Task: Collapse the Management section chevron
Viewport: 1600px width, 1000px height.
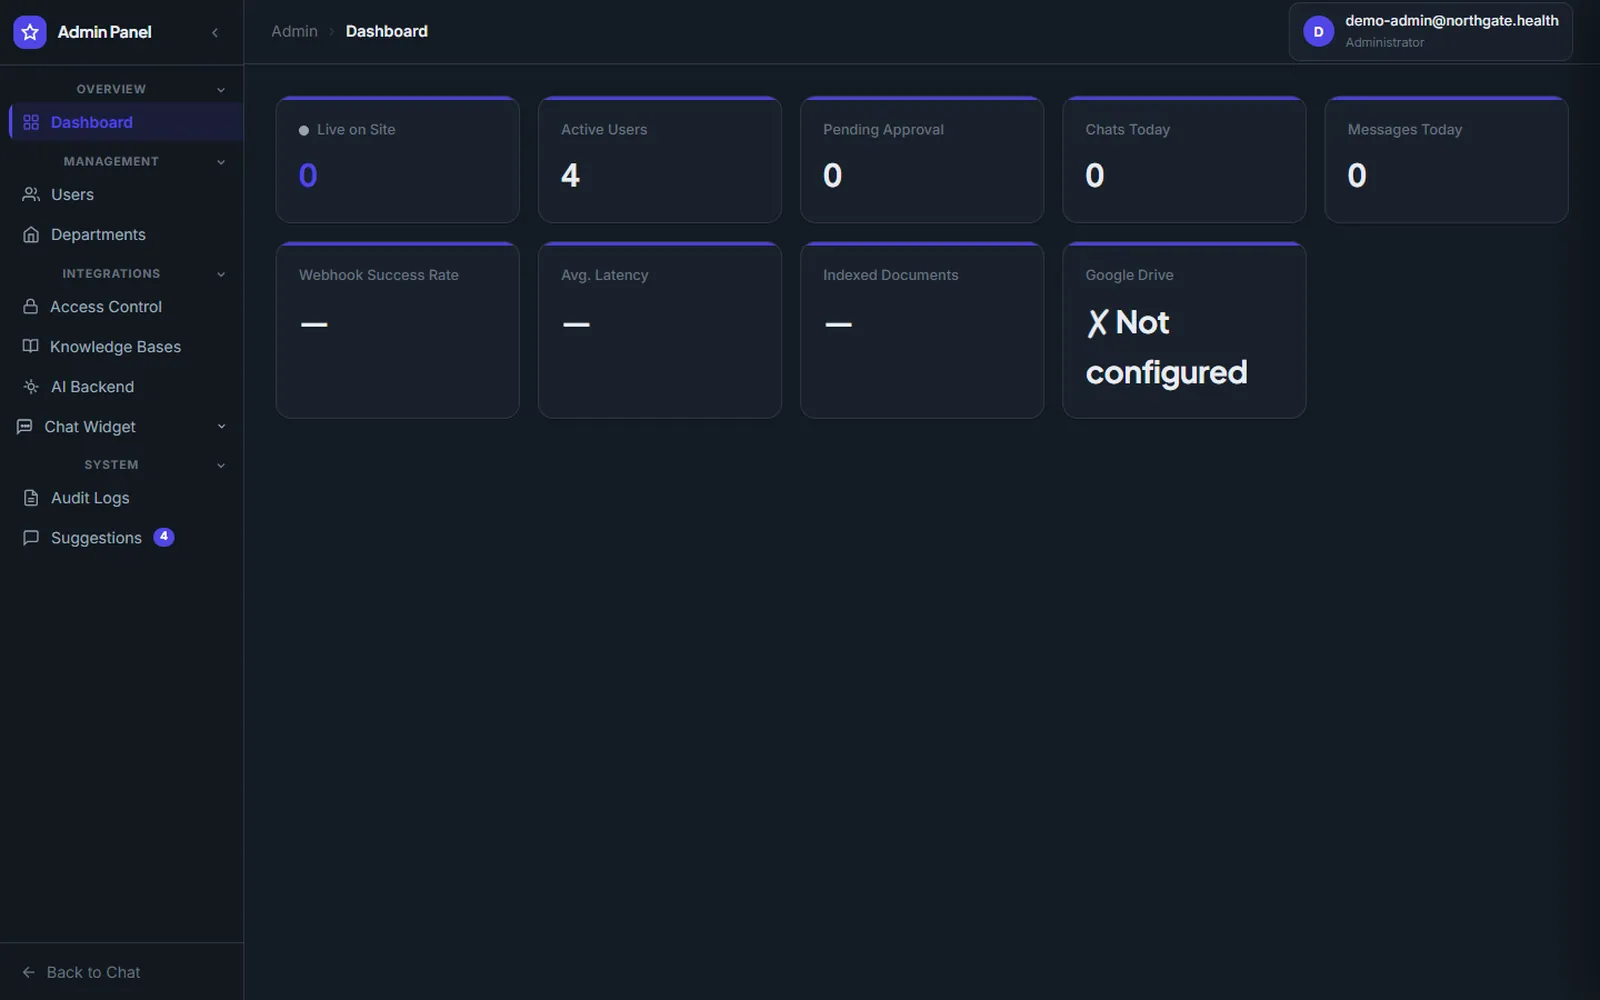Action: [x=221, y=162]
